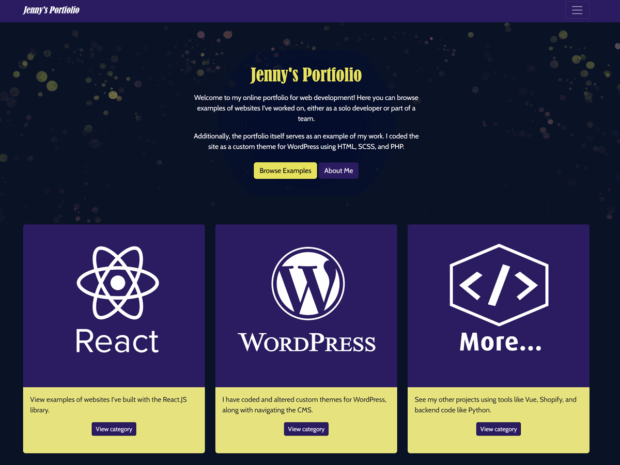Click the WordPress wordmark text in the card

(307, 342)
